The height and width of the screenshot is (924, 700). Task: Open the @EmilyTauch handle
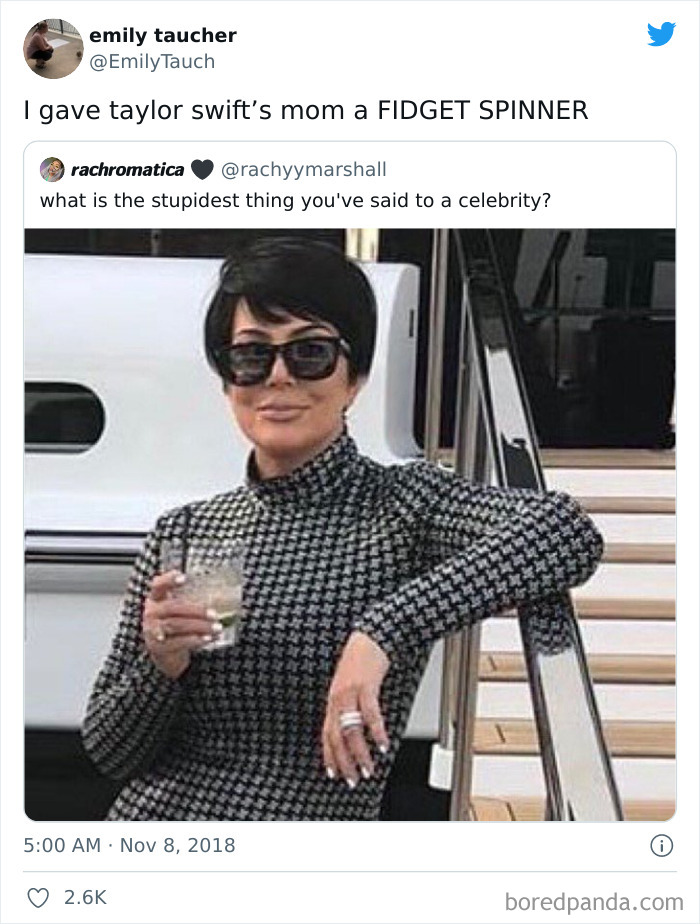[x=152, y=62]
